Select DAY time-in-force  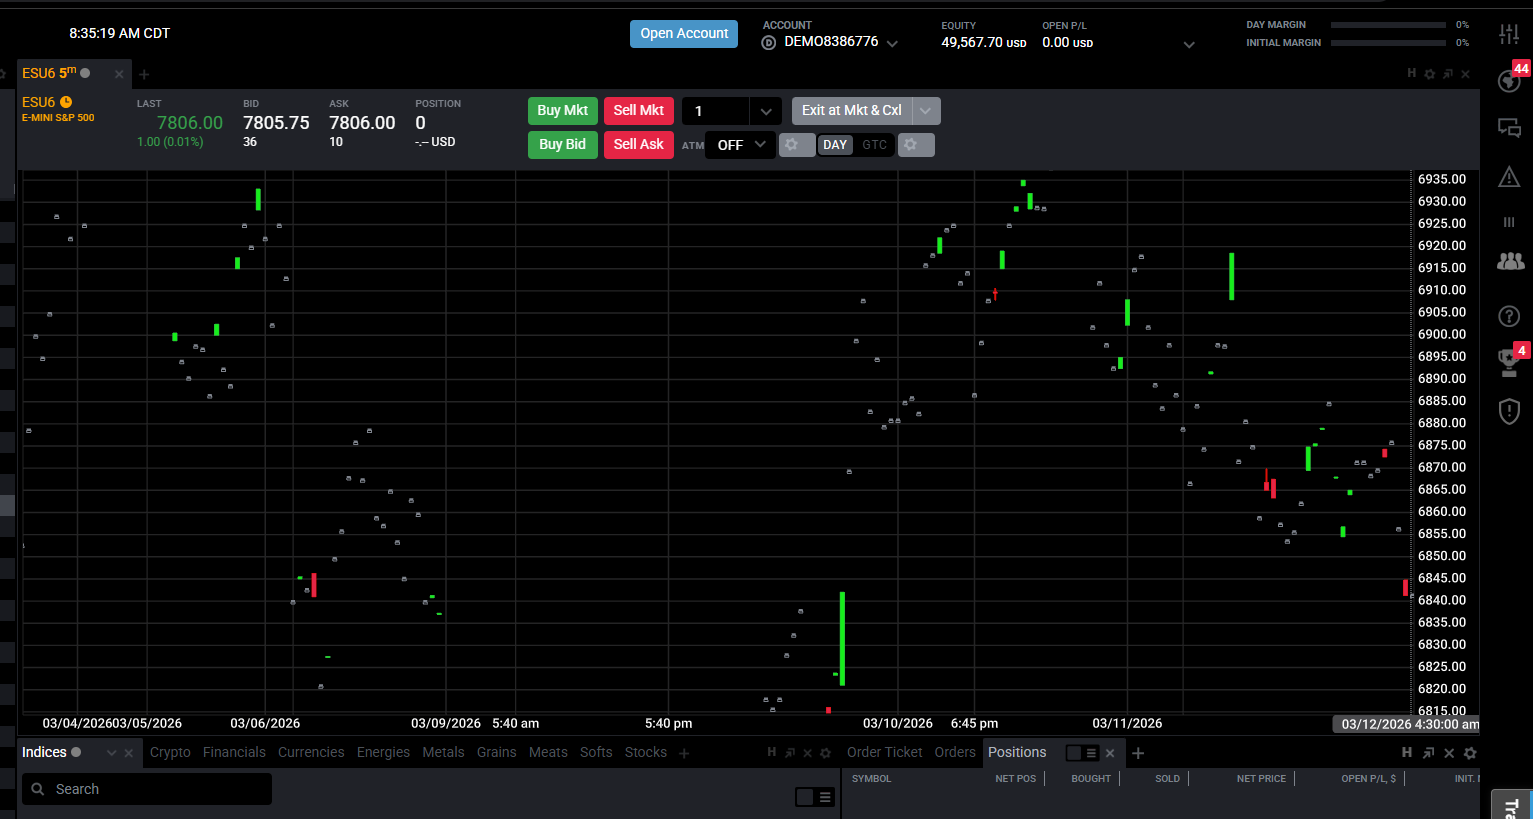pyautogui.click(x=835, y=145)
